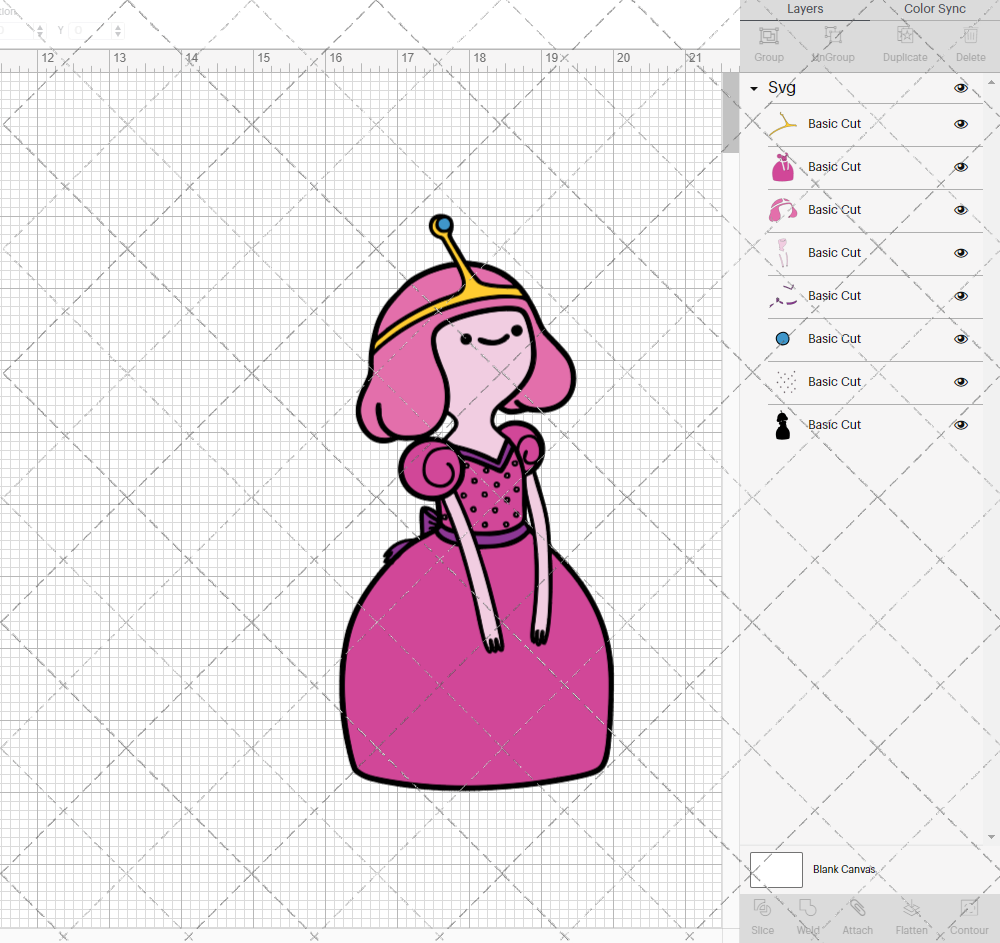Click Basic Cut label beside dress thumbnail
Screen dimensions: 1000x943
[x=834, y=166]
